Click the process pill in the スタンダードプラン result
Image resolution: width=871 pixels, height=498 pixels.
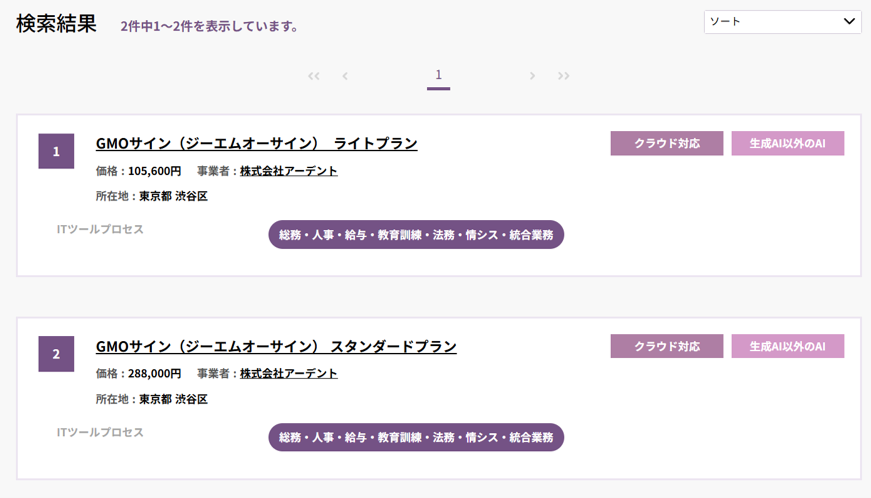coord(416,437)
